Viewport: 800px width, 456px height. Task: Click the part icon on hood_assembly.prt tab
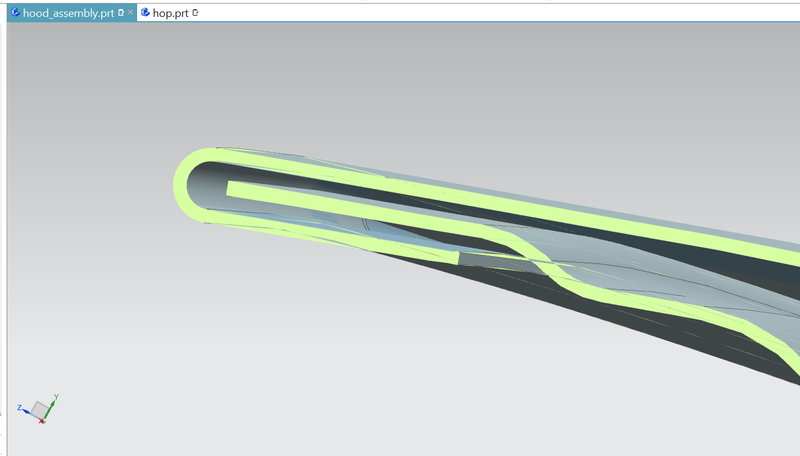click(x=15, y=13)
